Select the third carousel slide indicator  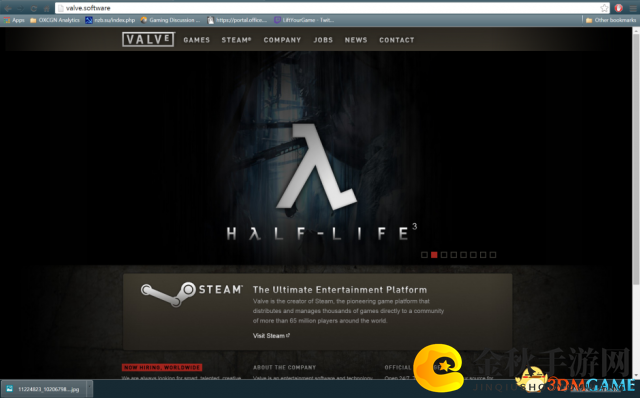[444, 255]
